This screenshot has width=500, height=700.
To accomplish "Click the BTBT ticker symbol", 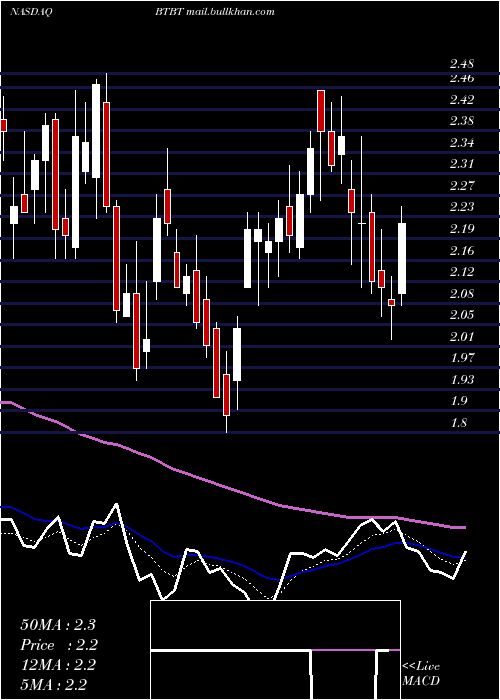I will [169, 12].
